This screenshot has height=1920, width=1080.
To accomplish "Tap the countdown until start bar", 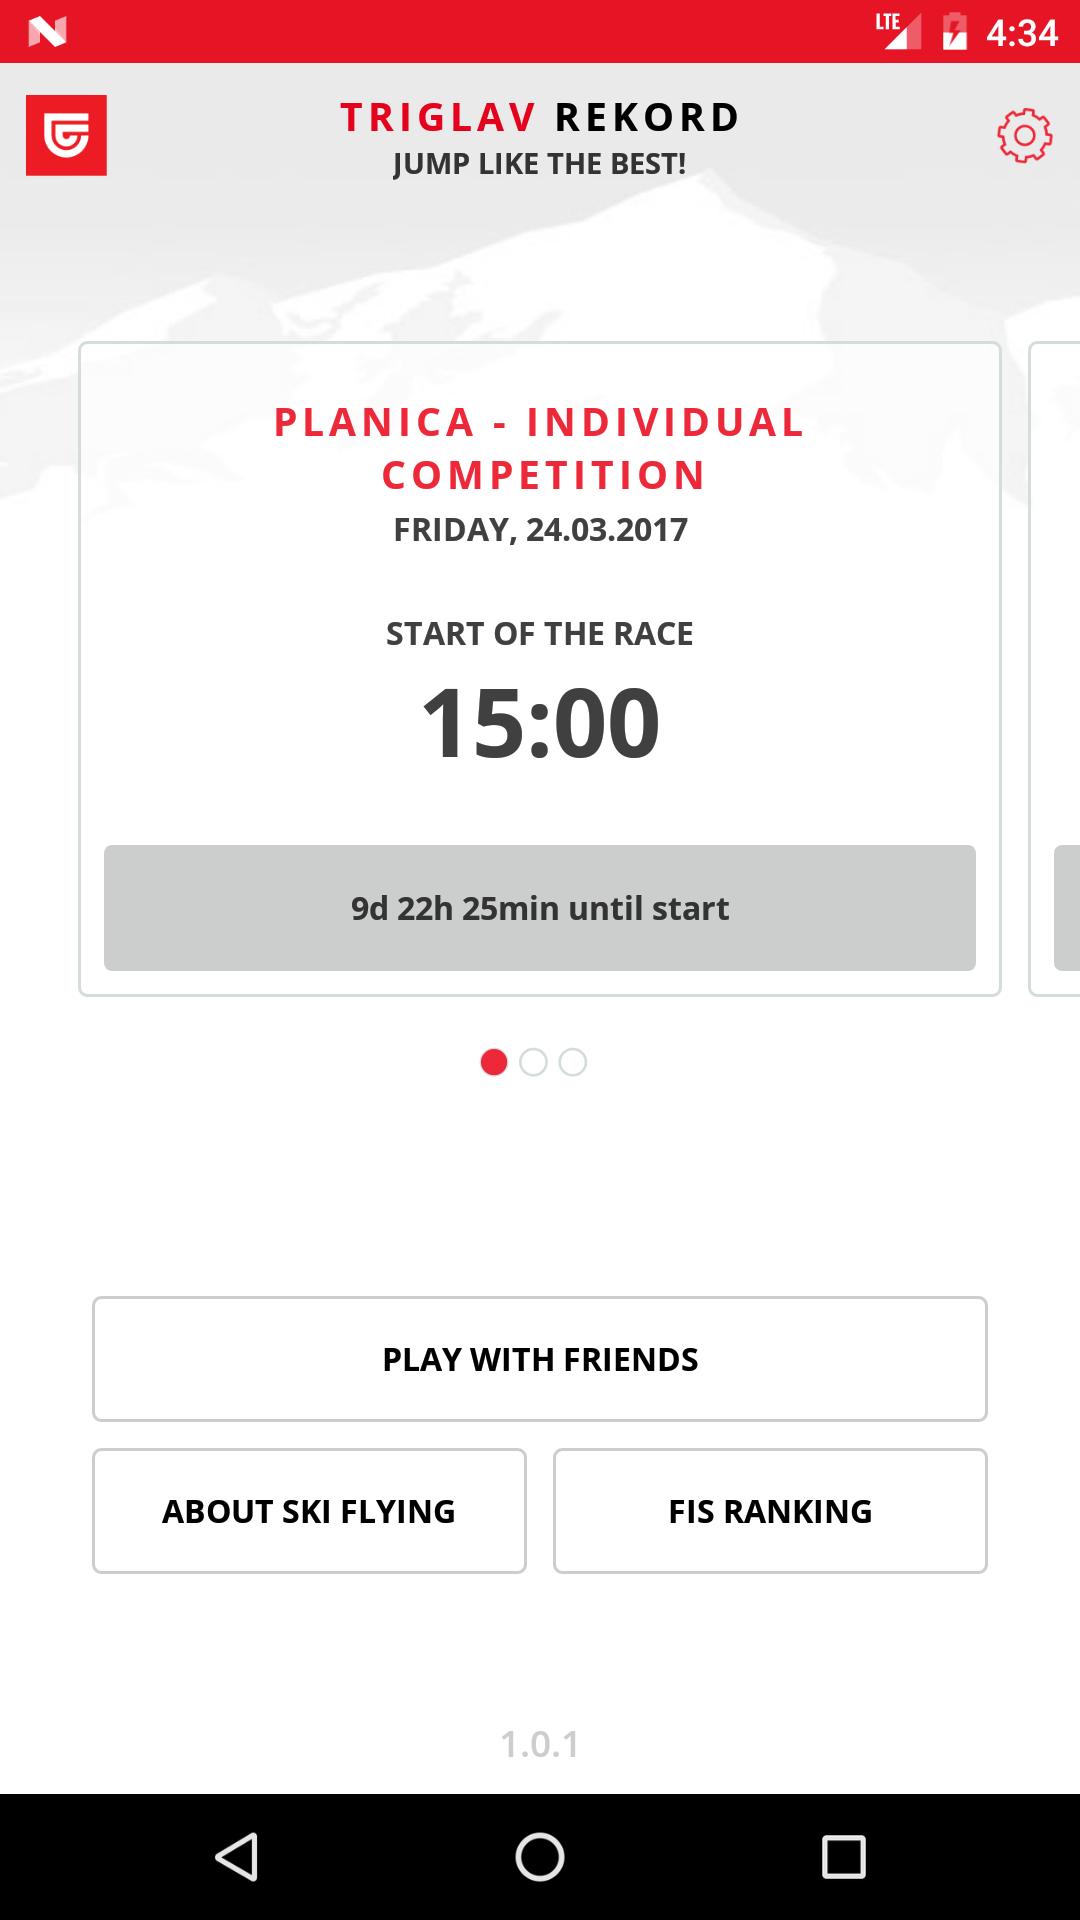I will click(540, 908).
